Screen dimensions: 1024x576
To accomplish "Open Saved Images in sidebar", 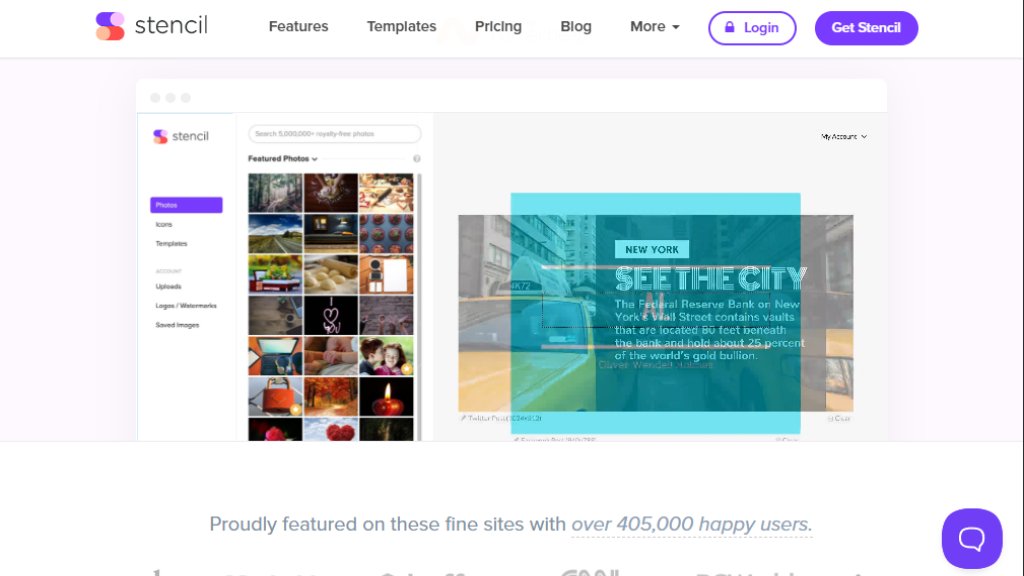I will pos(177,325).
